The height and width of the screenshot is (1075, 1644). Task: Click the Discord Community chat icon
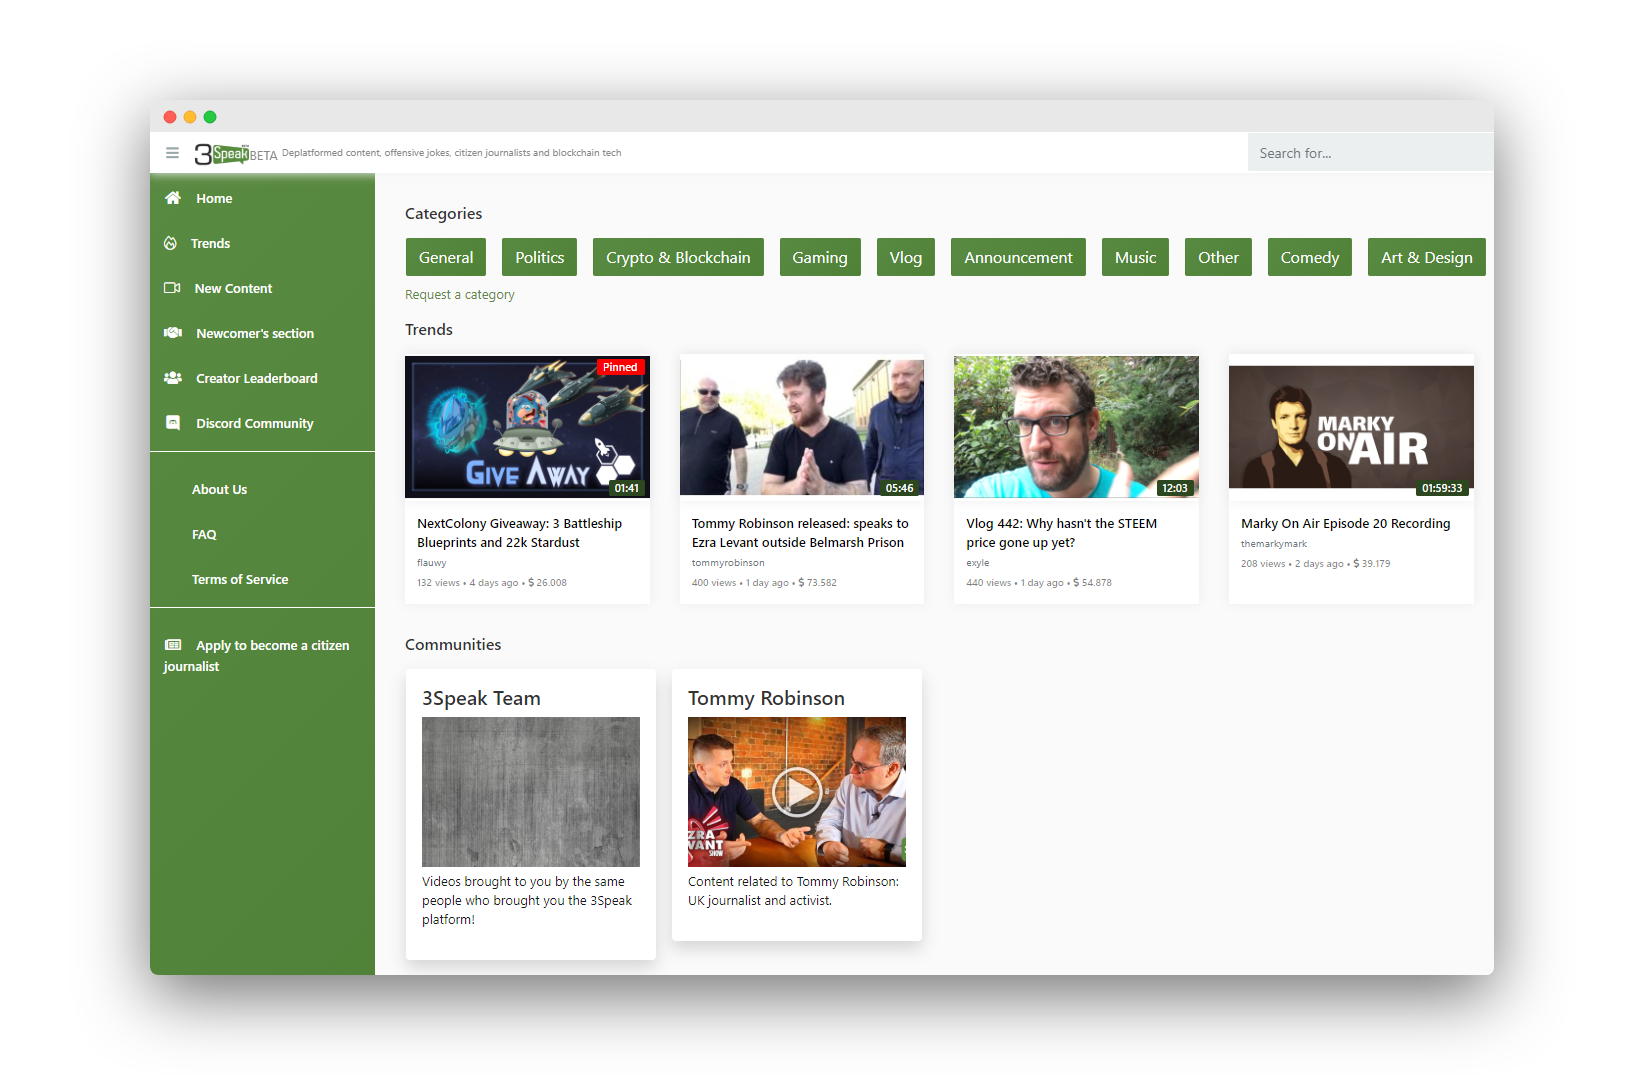coord(173,423)
